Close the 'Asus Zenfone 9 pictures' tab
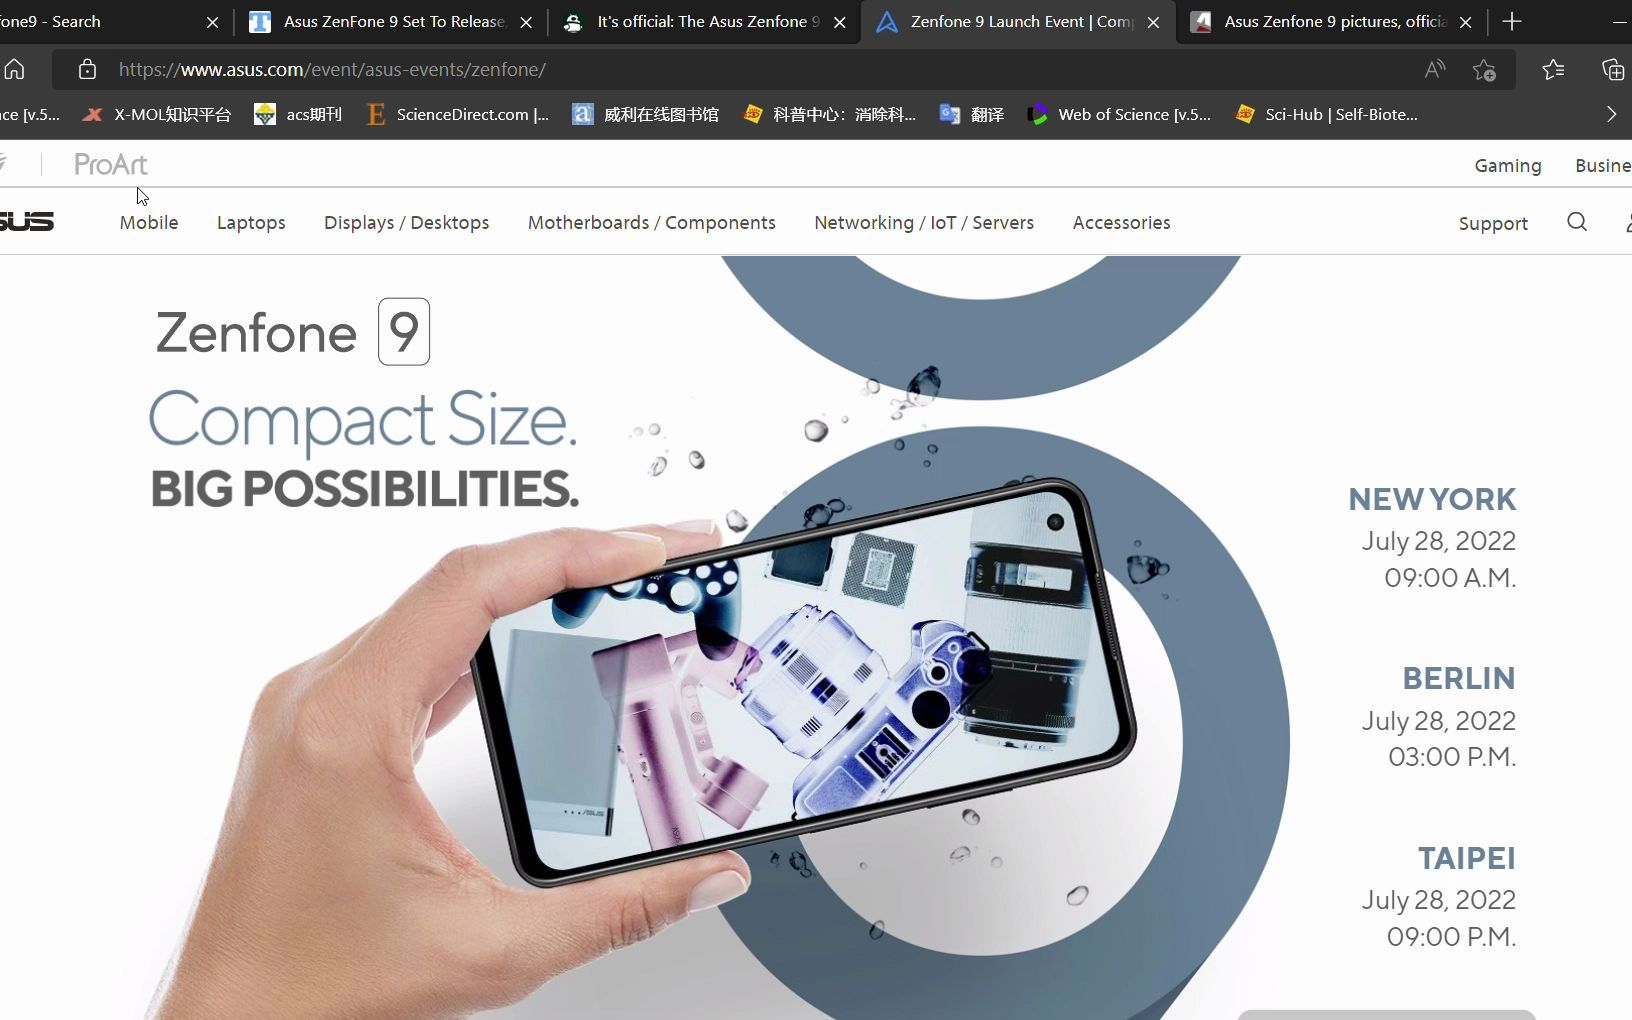This screenshot has width=1632, height=1020. 1466,22
